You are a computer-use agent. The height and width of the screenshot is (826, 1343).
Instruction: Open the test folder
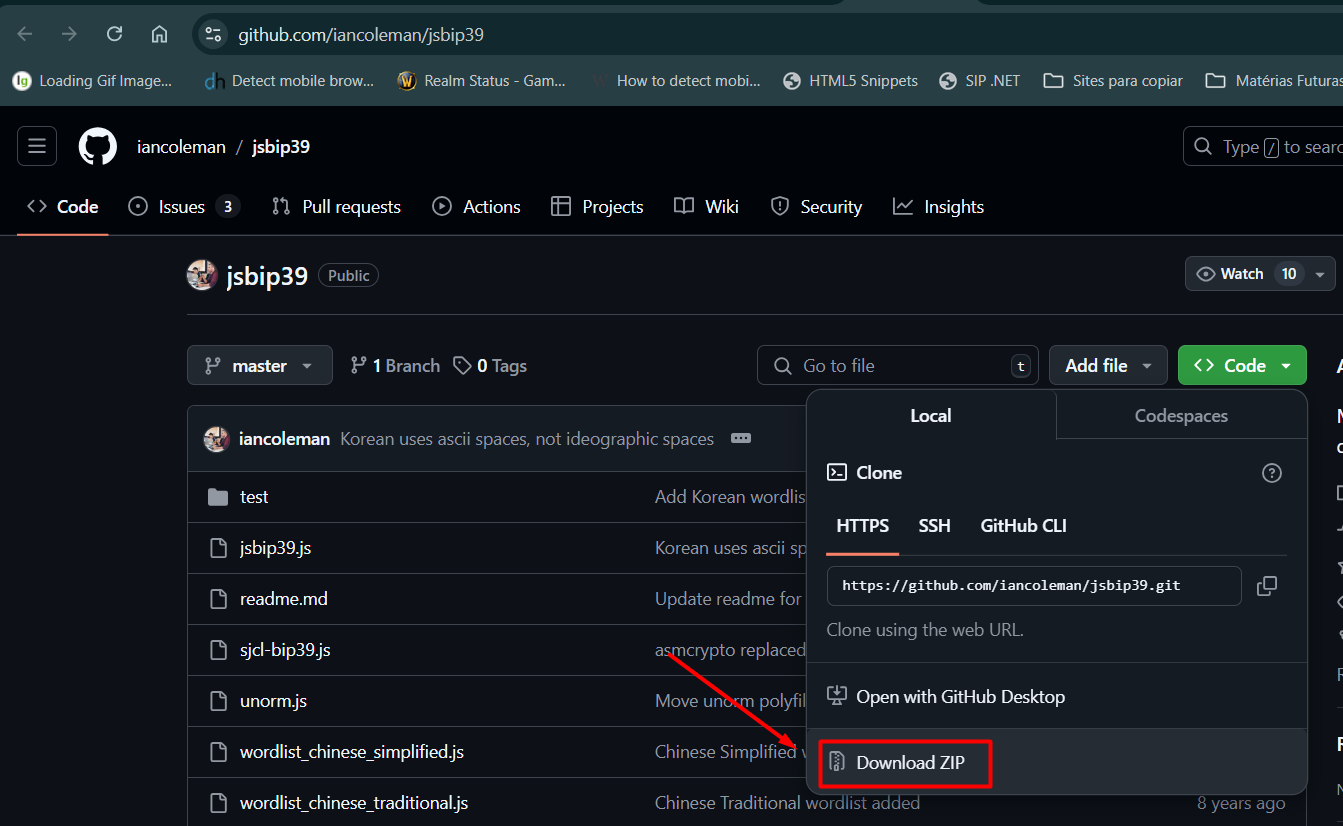pos(254,497)
